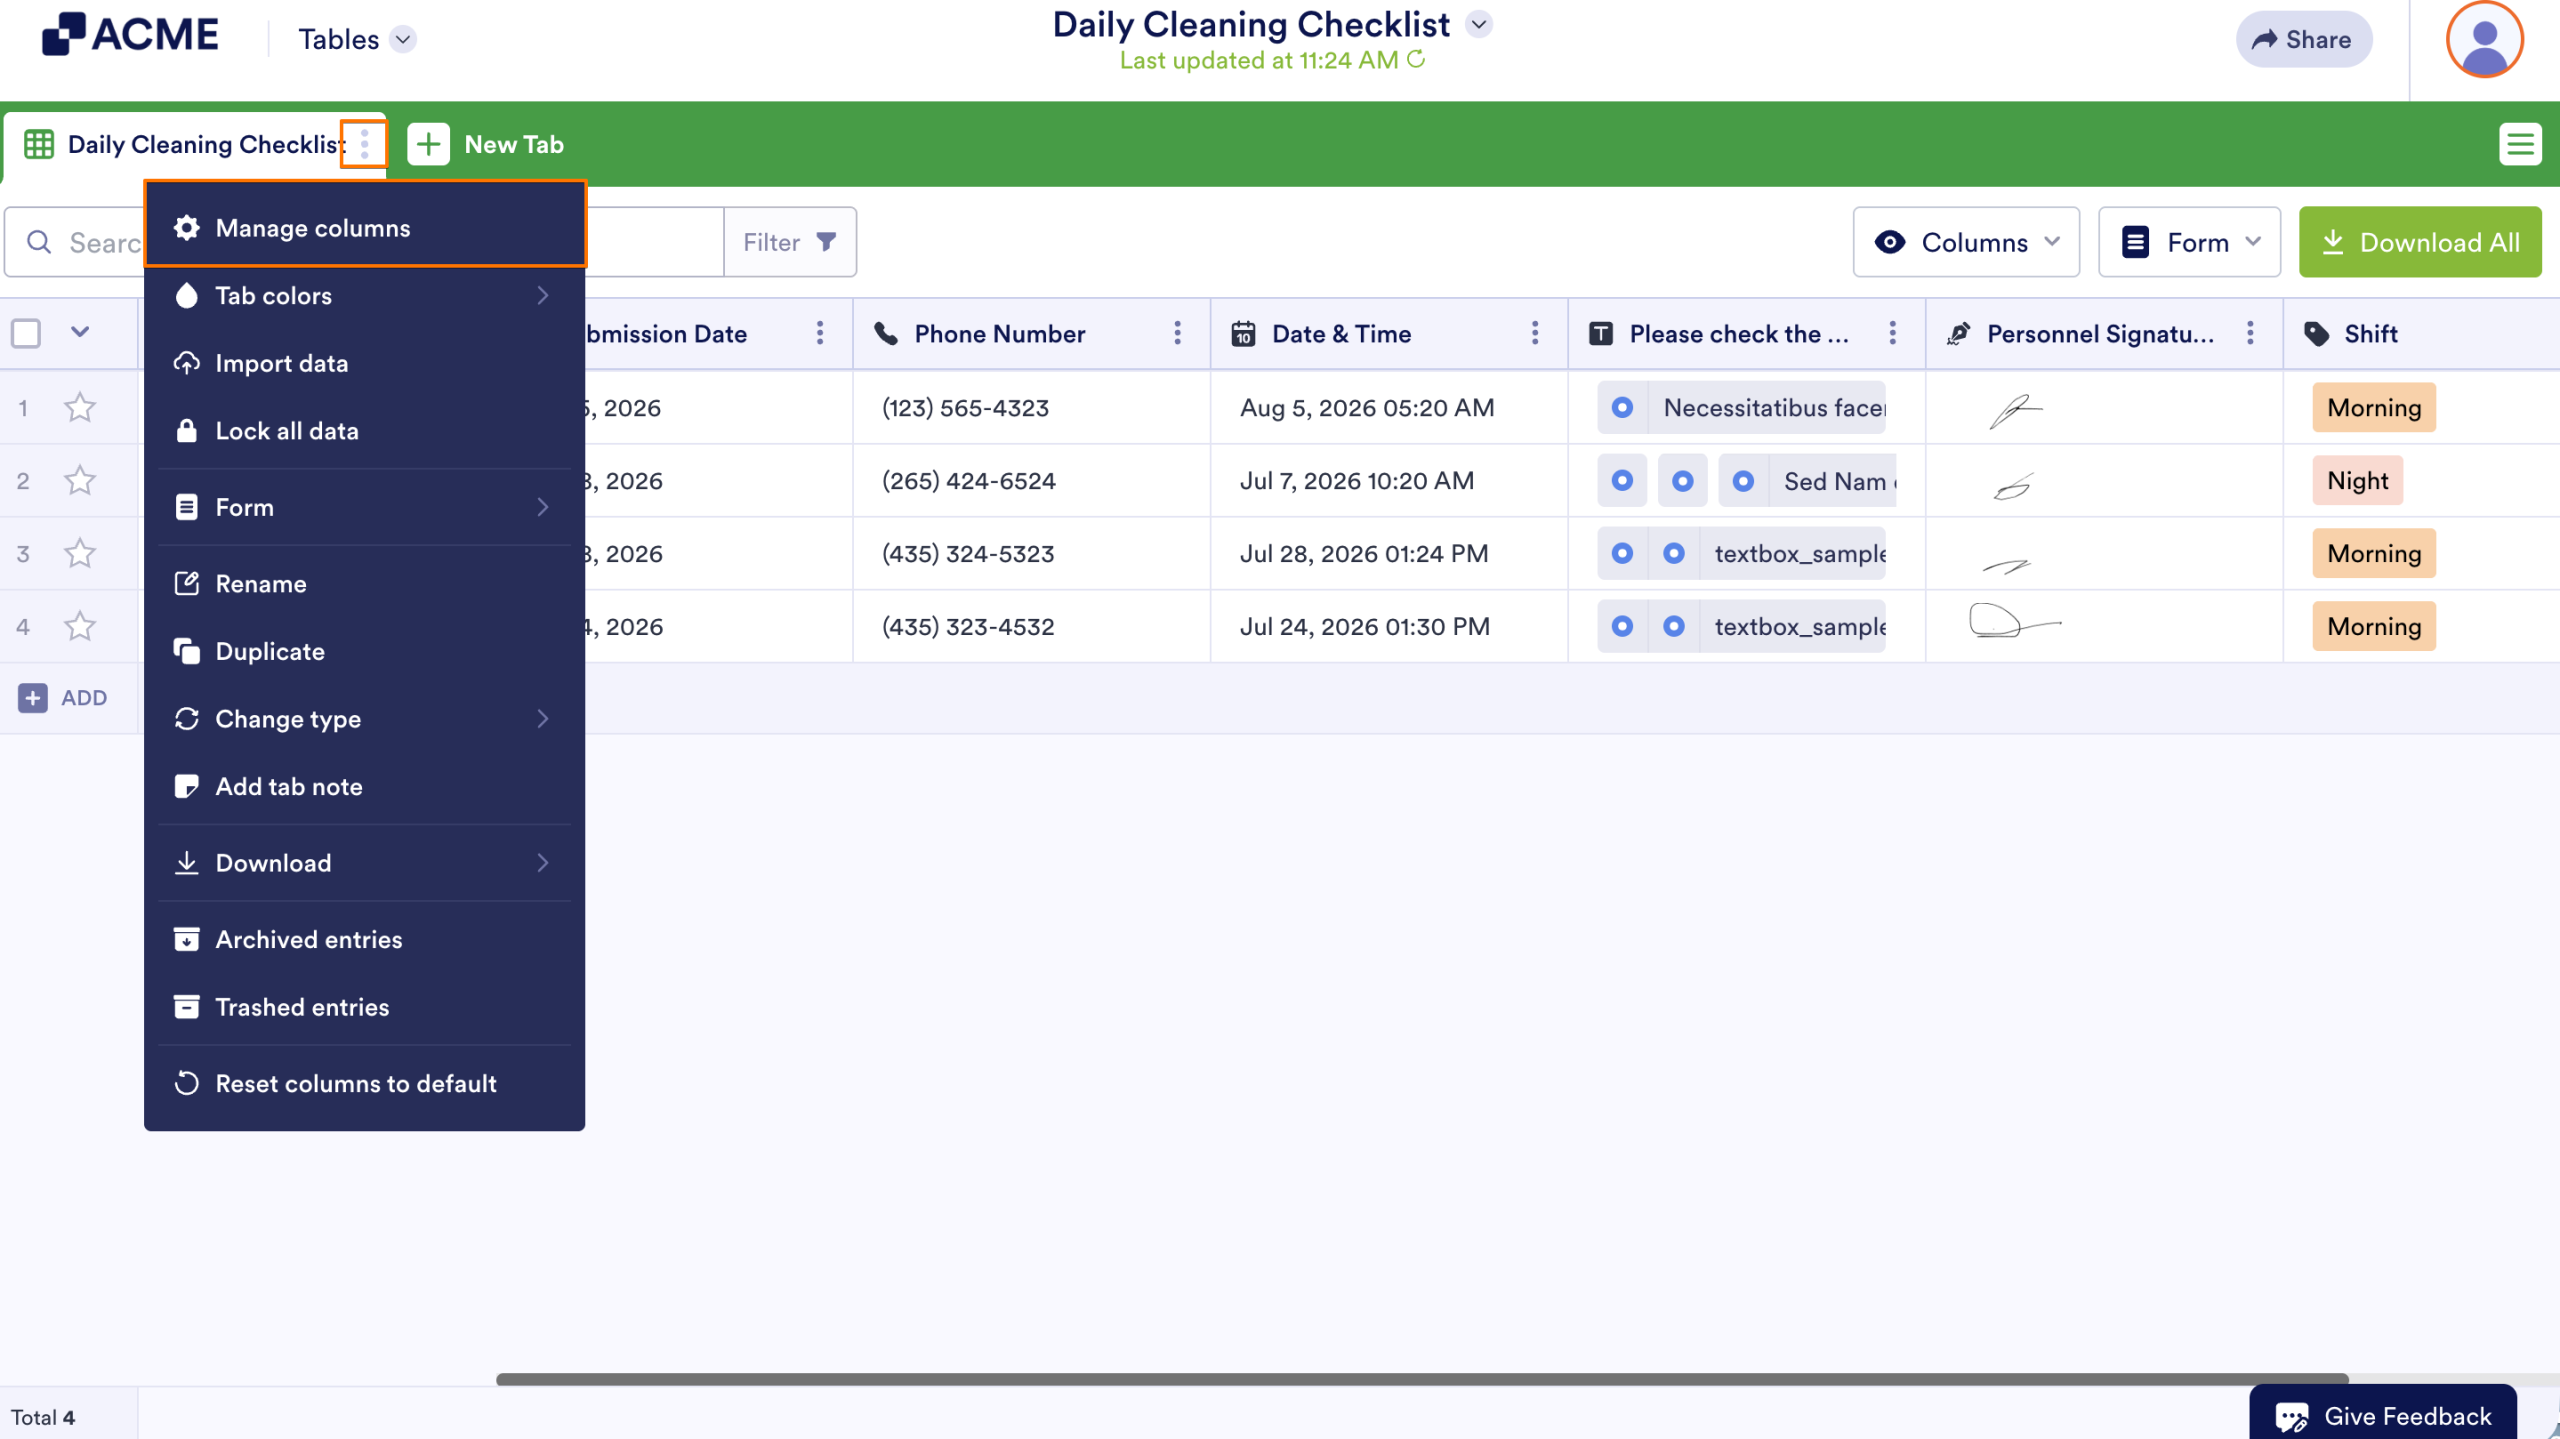
Task: Open the Form dropdown in toolbar
Action: [2189, 242]
